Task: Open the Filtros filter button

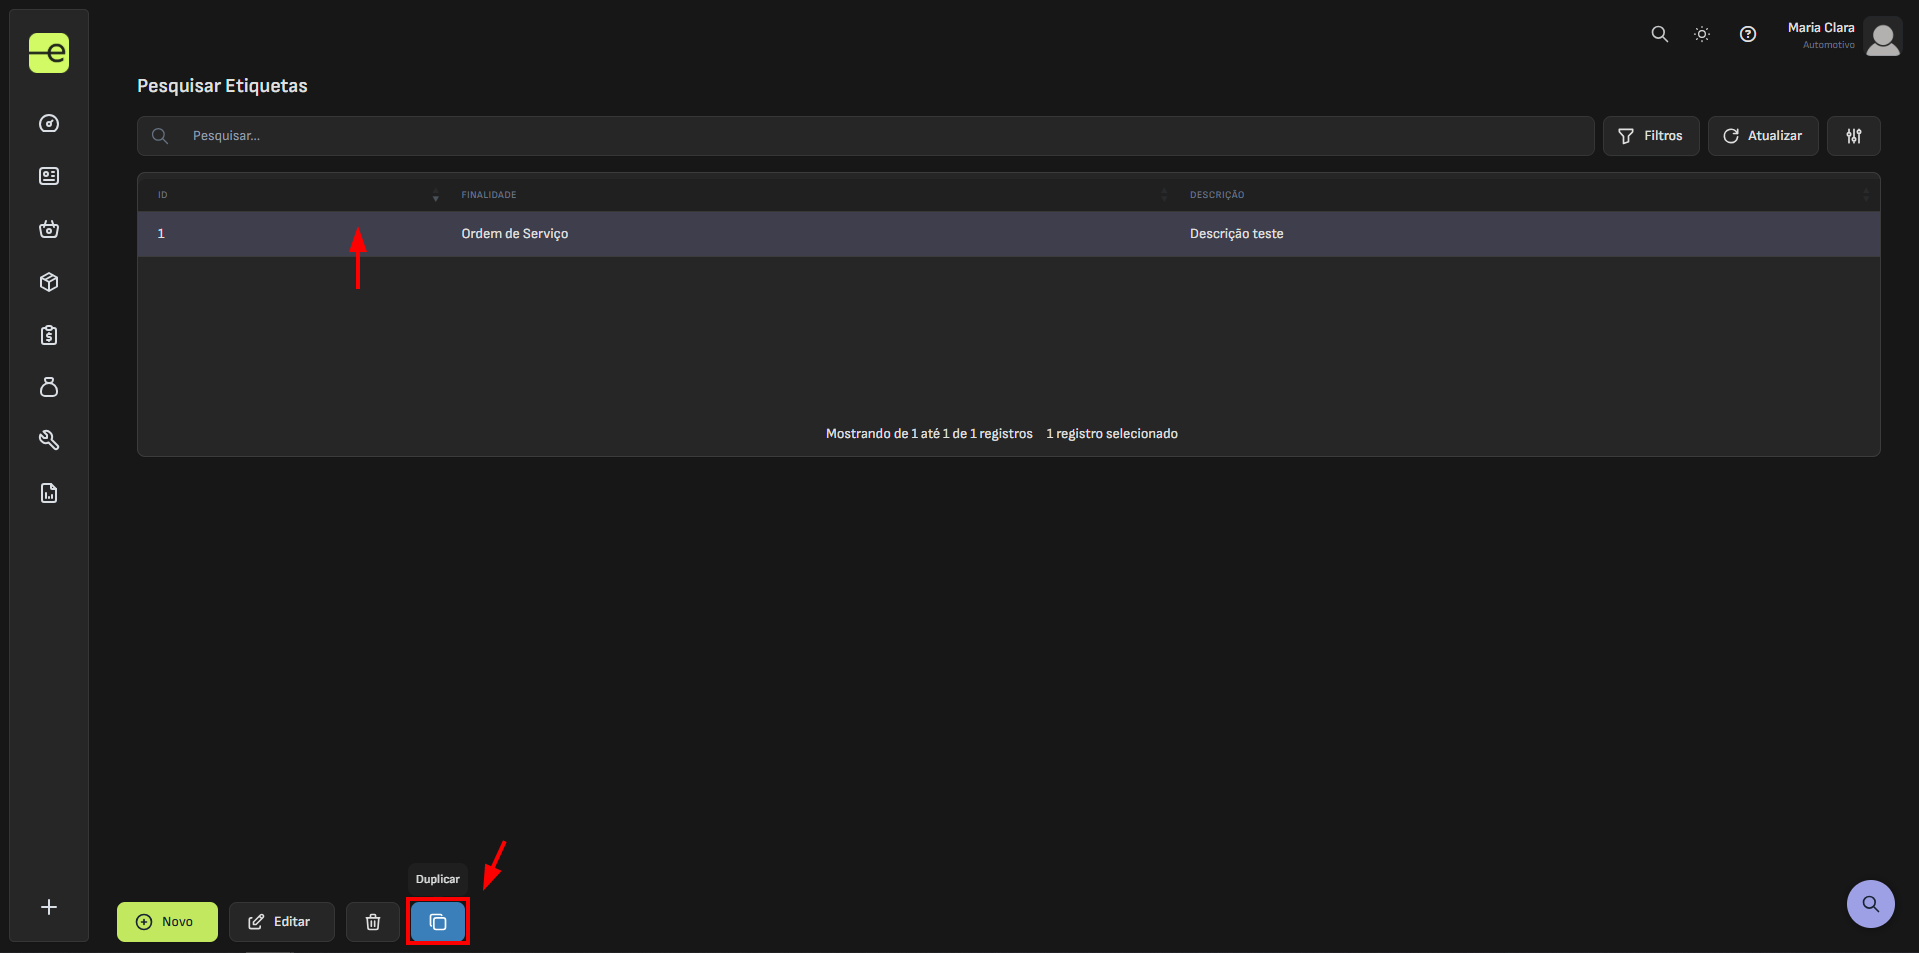Action: tap(1651, 136)
